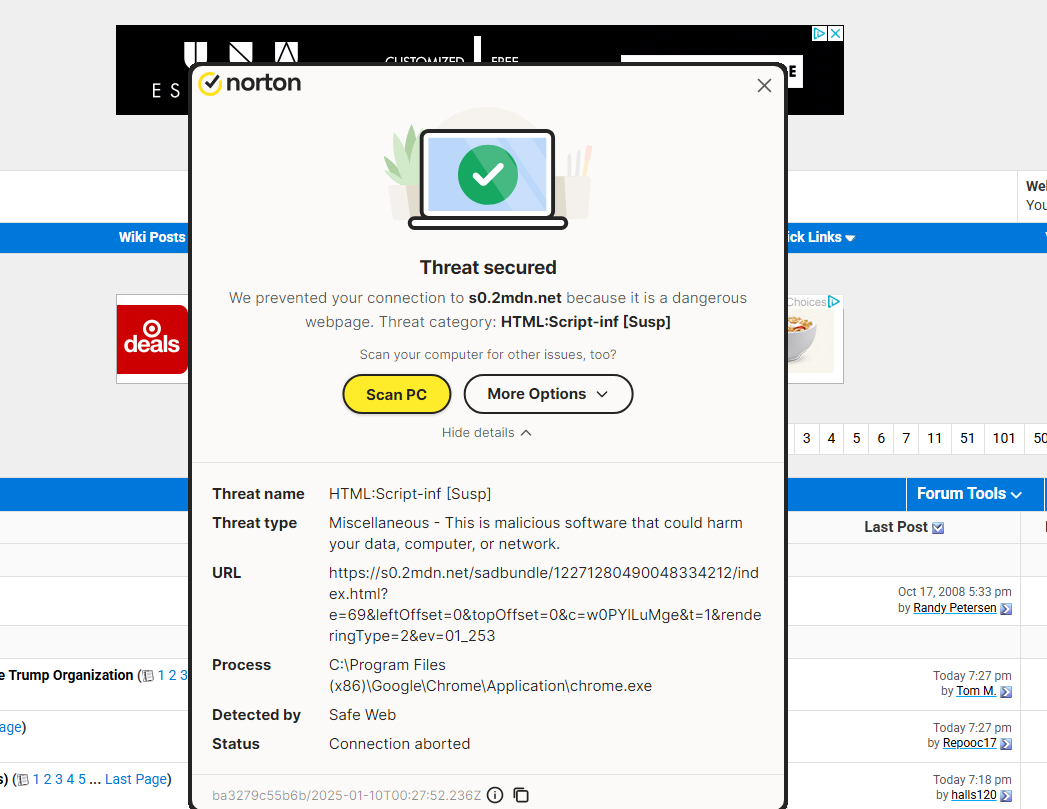Jump to the thread's Last Page link

(135, 779)
